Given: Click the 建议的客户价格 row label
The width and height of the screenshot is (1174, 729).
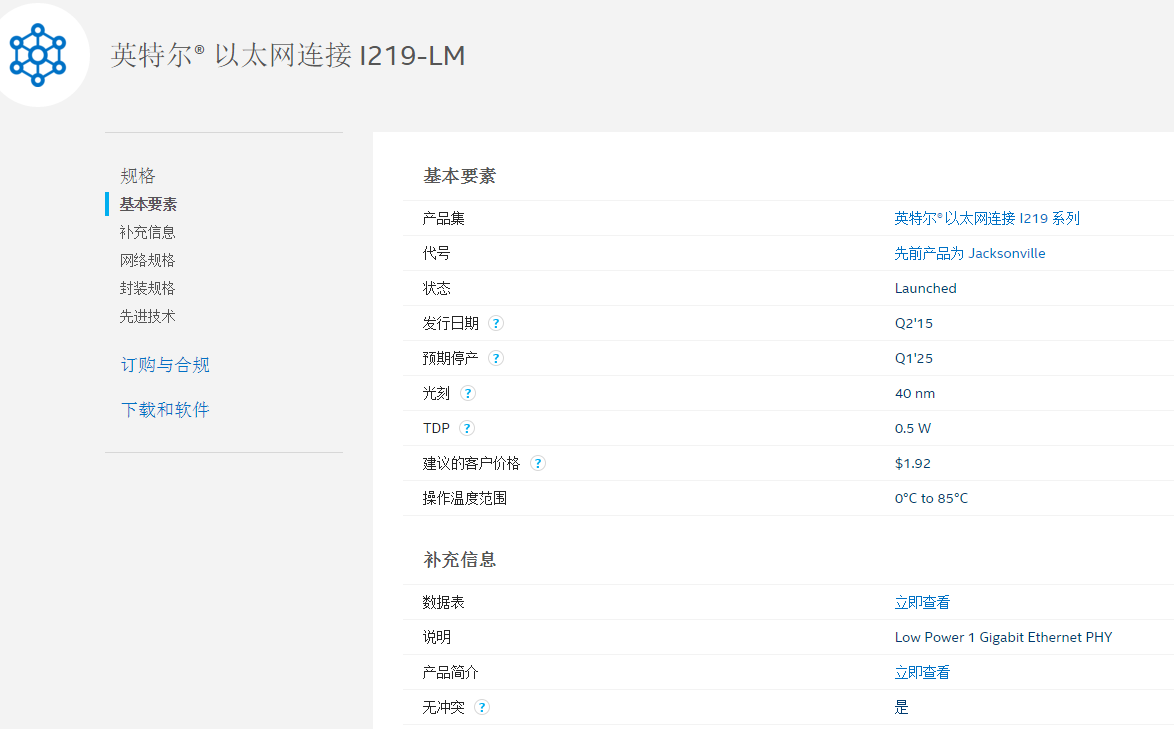Looking at the screenshot, I should tap(471, 463).
